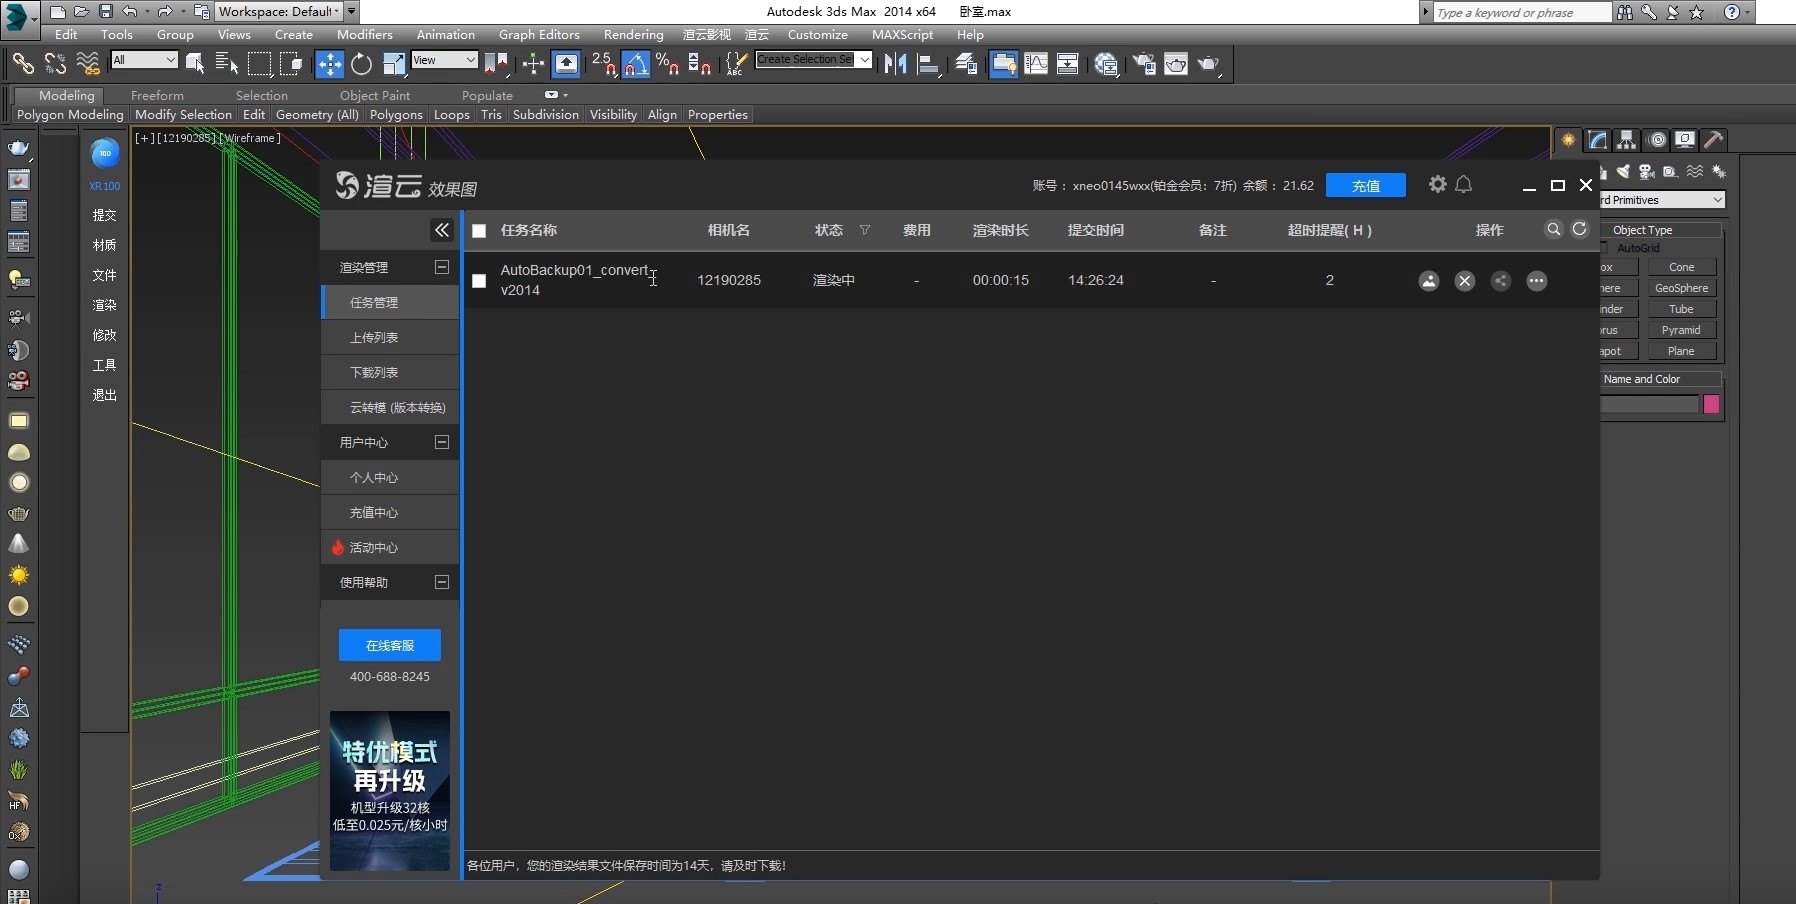The height and width of the screenshot is (904, 1796).
Task: Toggle Percent Snap in the toolbar
Action: click(667, 64)
